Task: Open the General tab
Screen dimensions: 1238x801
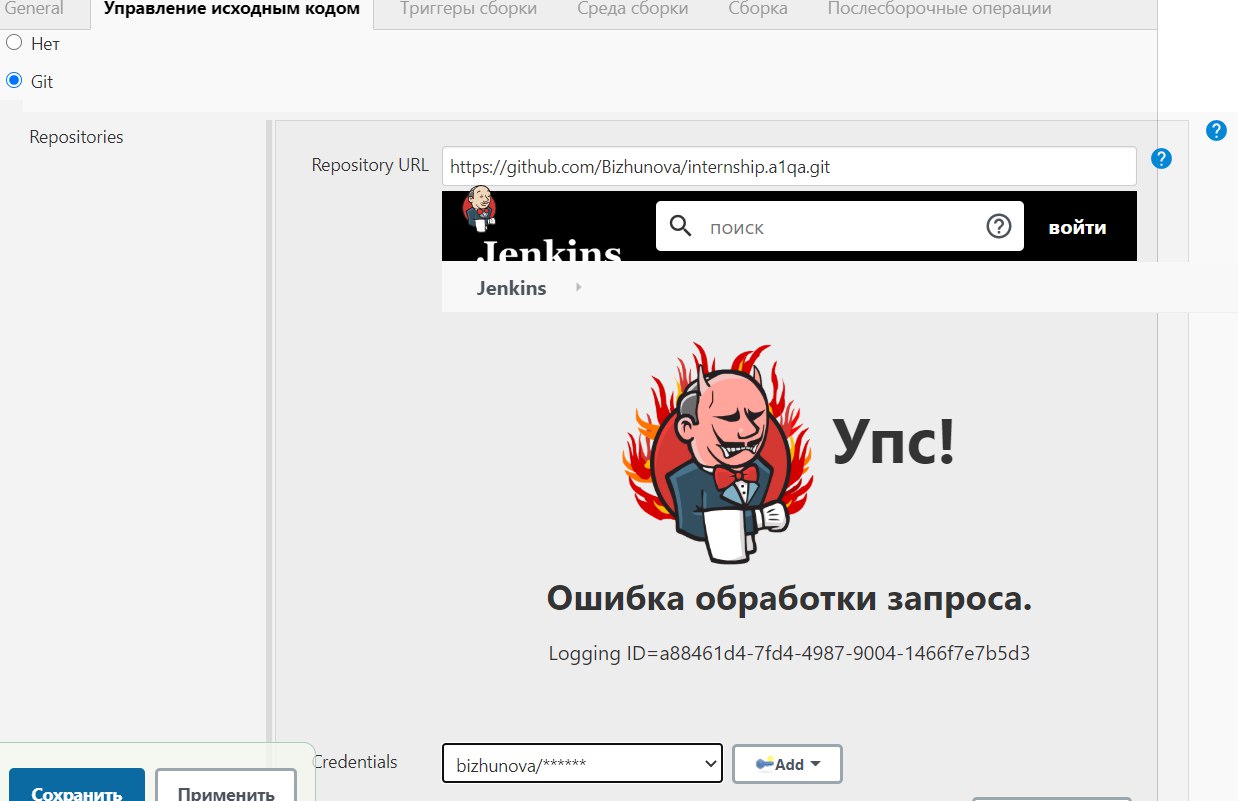Action: [34, 9]
